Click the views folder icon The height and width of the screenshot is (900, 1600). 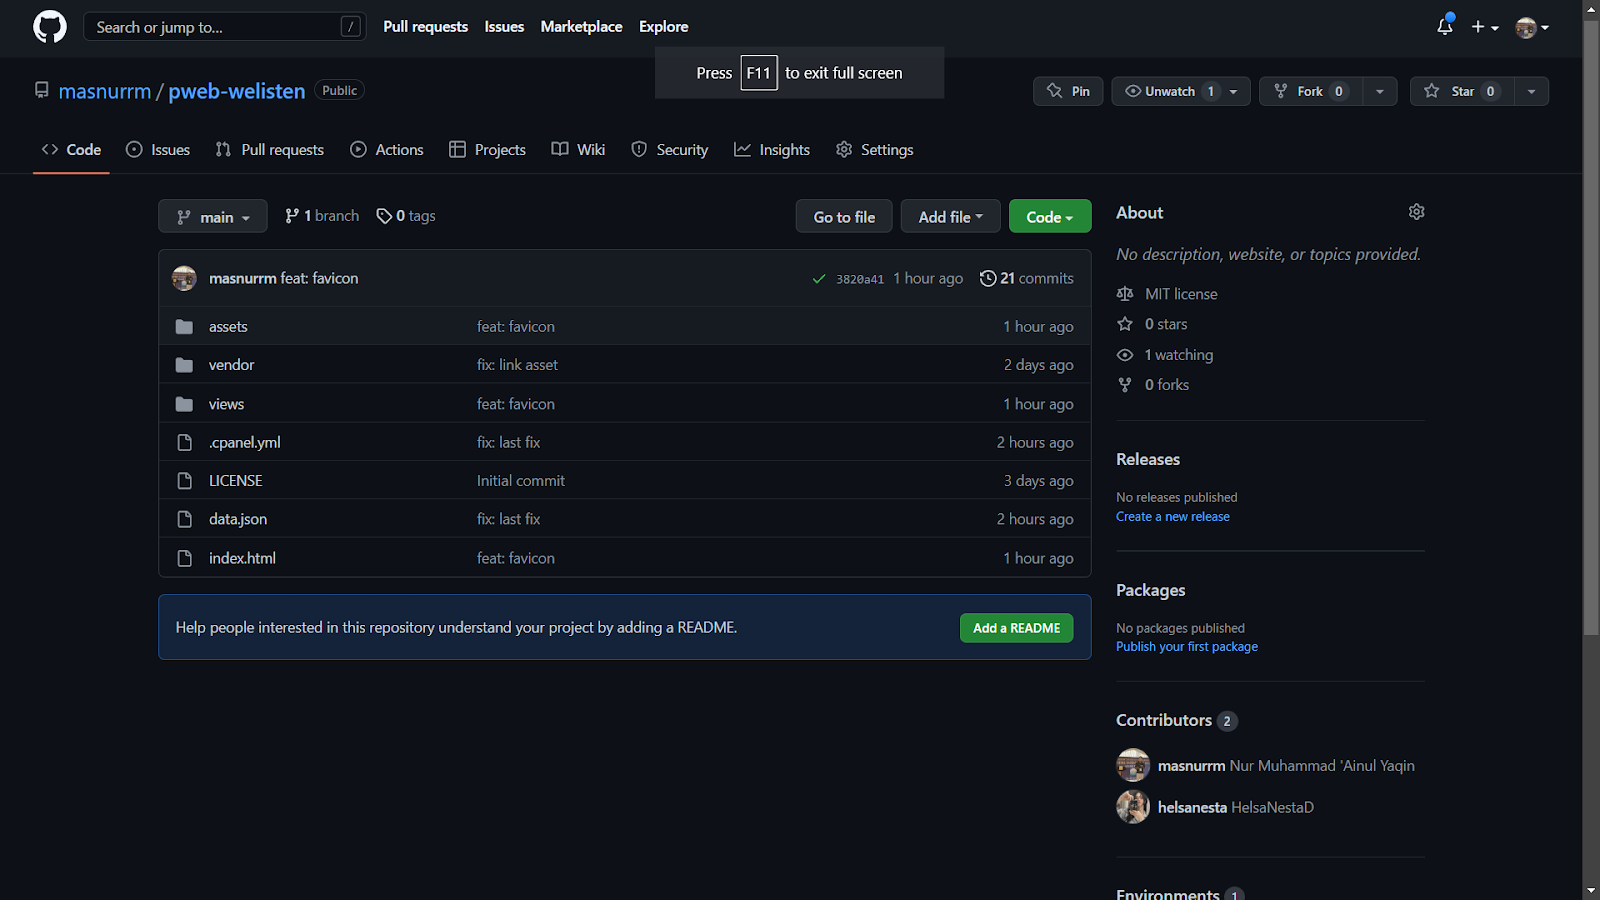(x=184, y=404)
